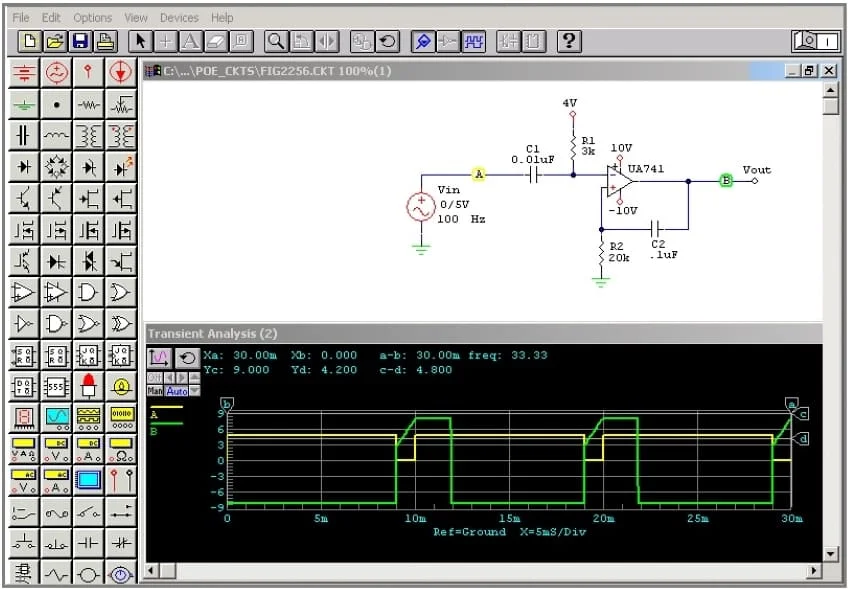Viewport: 850px width, 589px height.
Task: Click node probe A on the circuit
Action: (478, 174)
